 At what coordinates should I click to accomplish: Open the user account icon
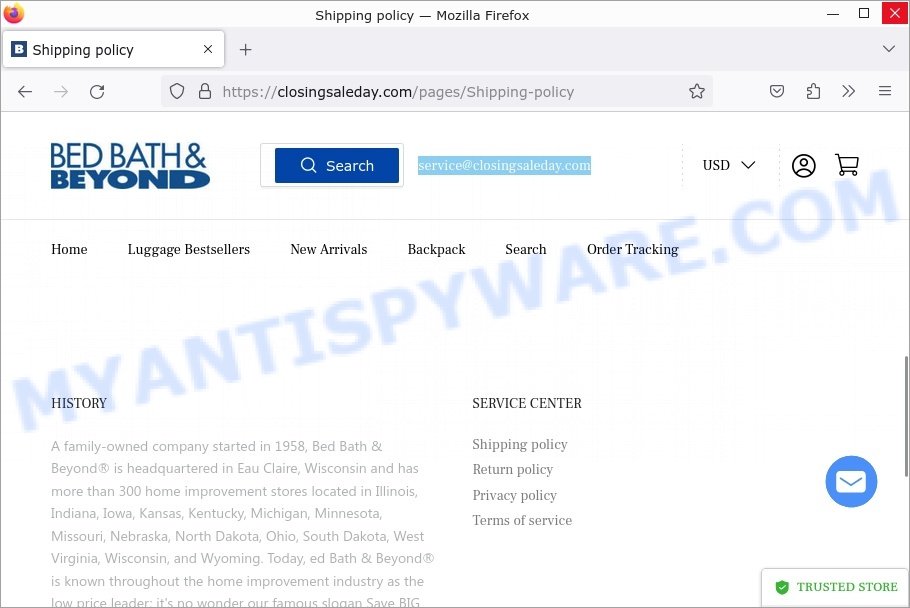tap(804, 166)
